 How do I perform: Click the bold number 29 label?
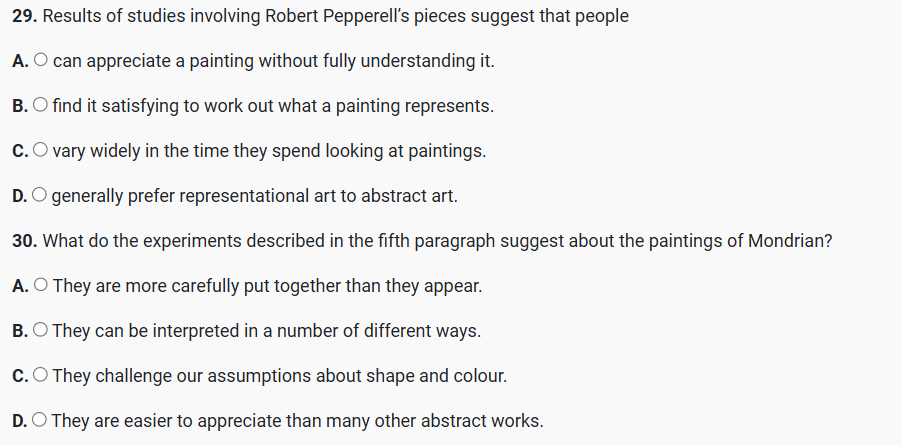tap(24, 17)
